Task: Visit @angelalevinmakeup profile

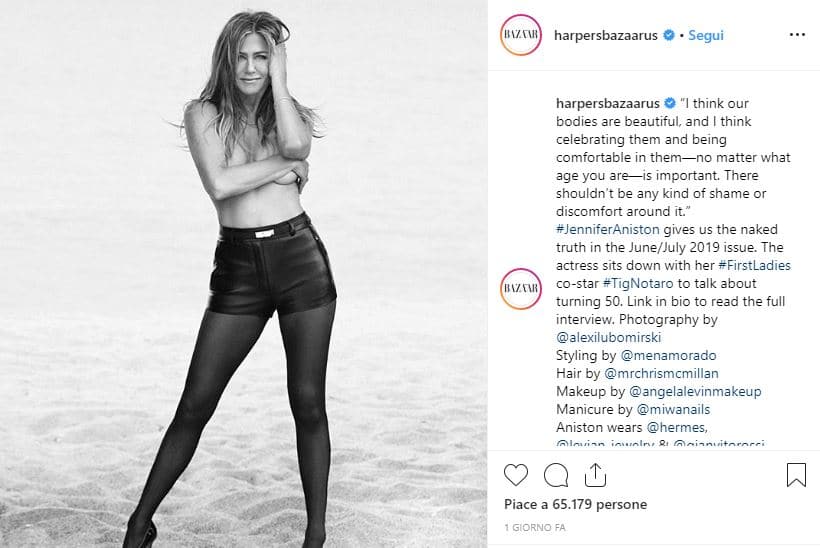Action: click(695, 391)
